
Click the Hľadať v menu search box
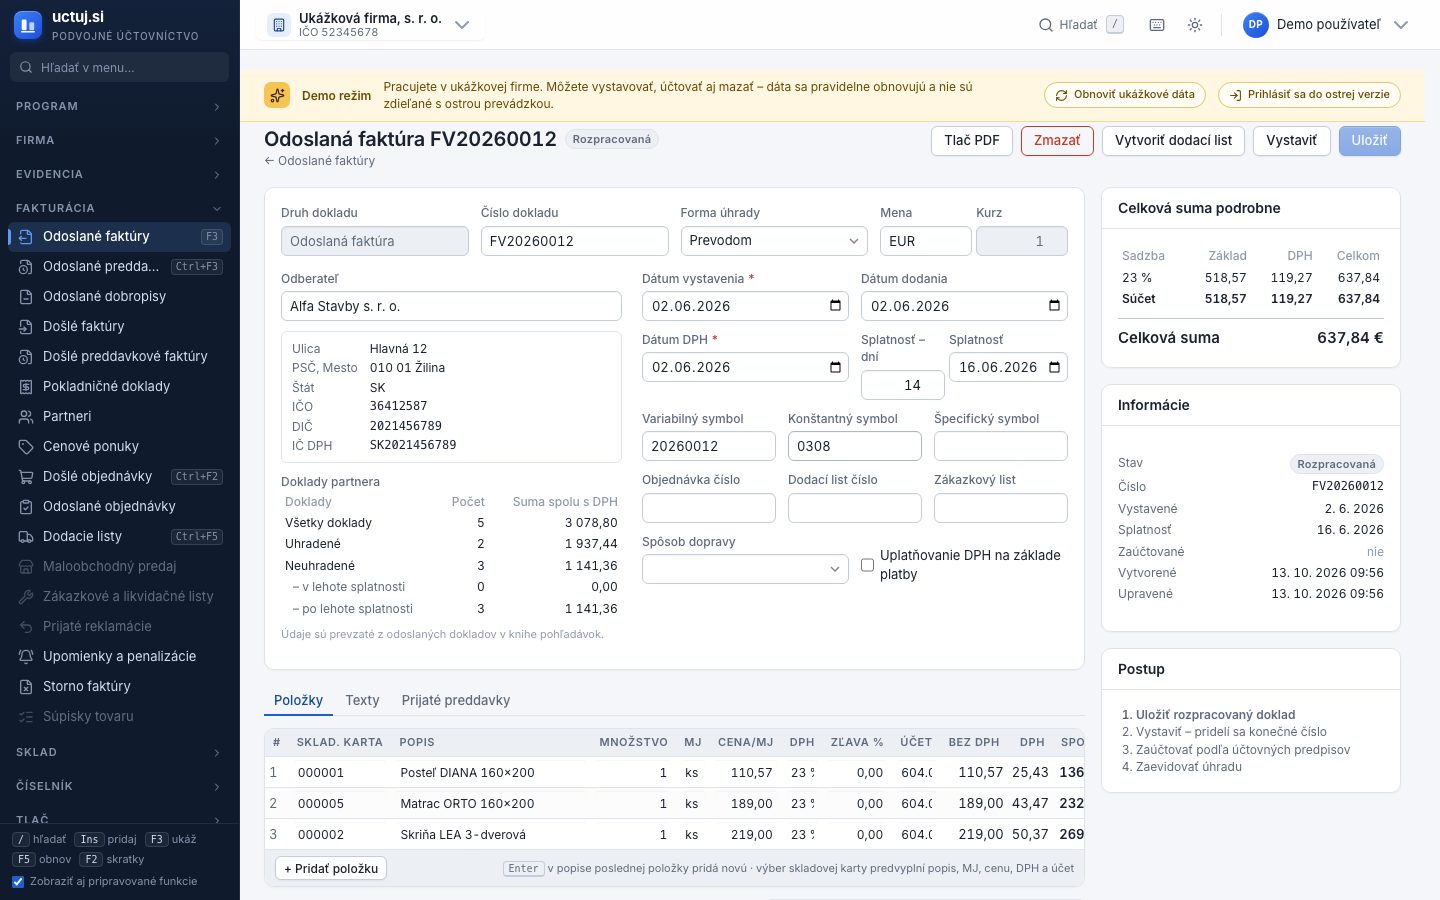pyautogui.click(x=120, y=68)
